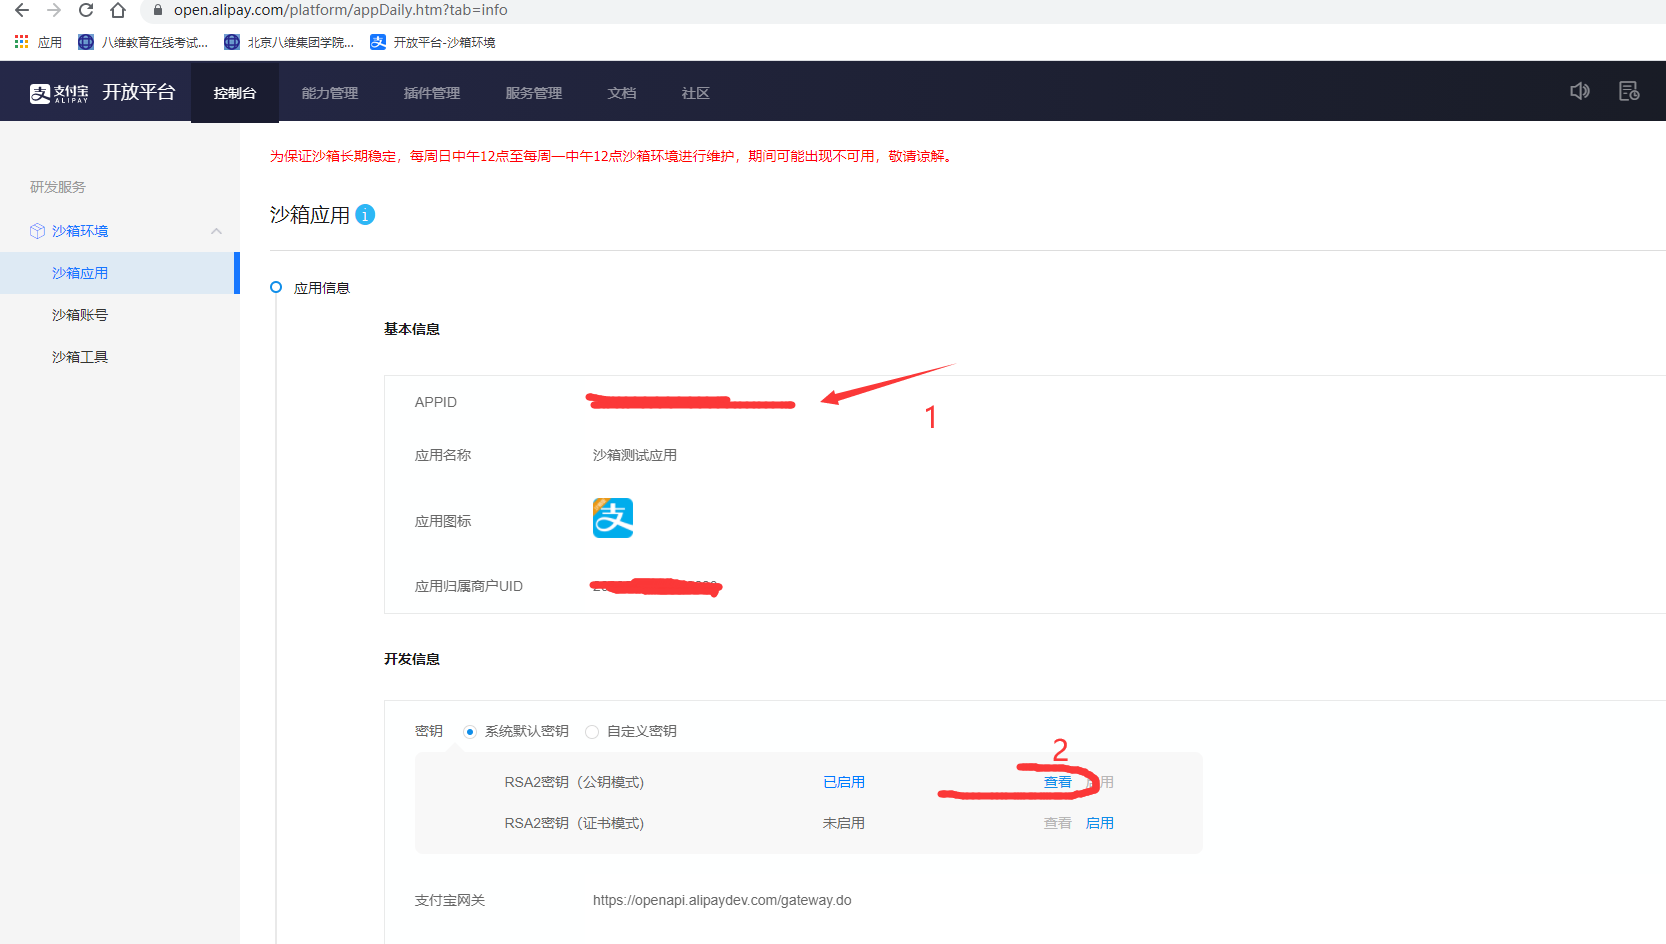Click the padlock site security icon
The image size is (1666, 944).
157,10
